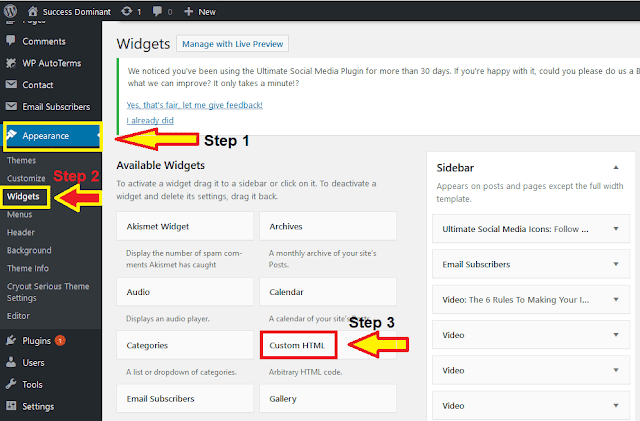
Task: Open the Contact menu item
Action: [x=38, y=85]
